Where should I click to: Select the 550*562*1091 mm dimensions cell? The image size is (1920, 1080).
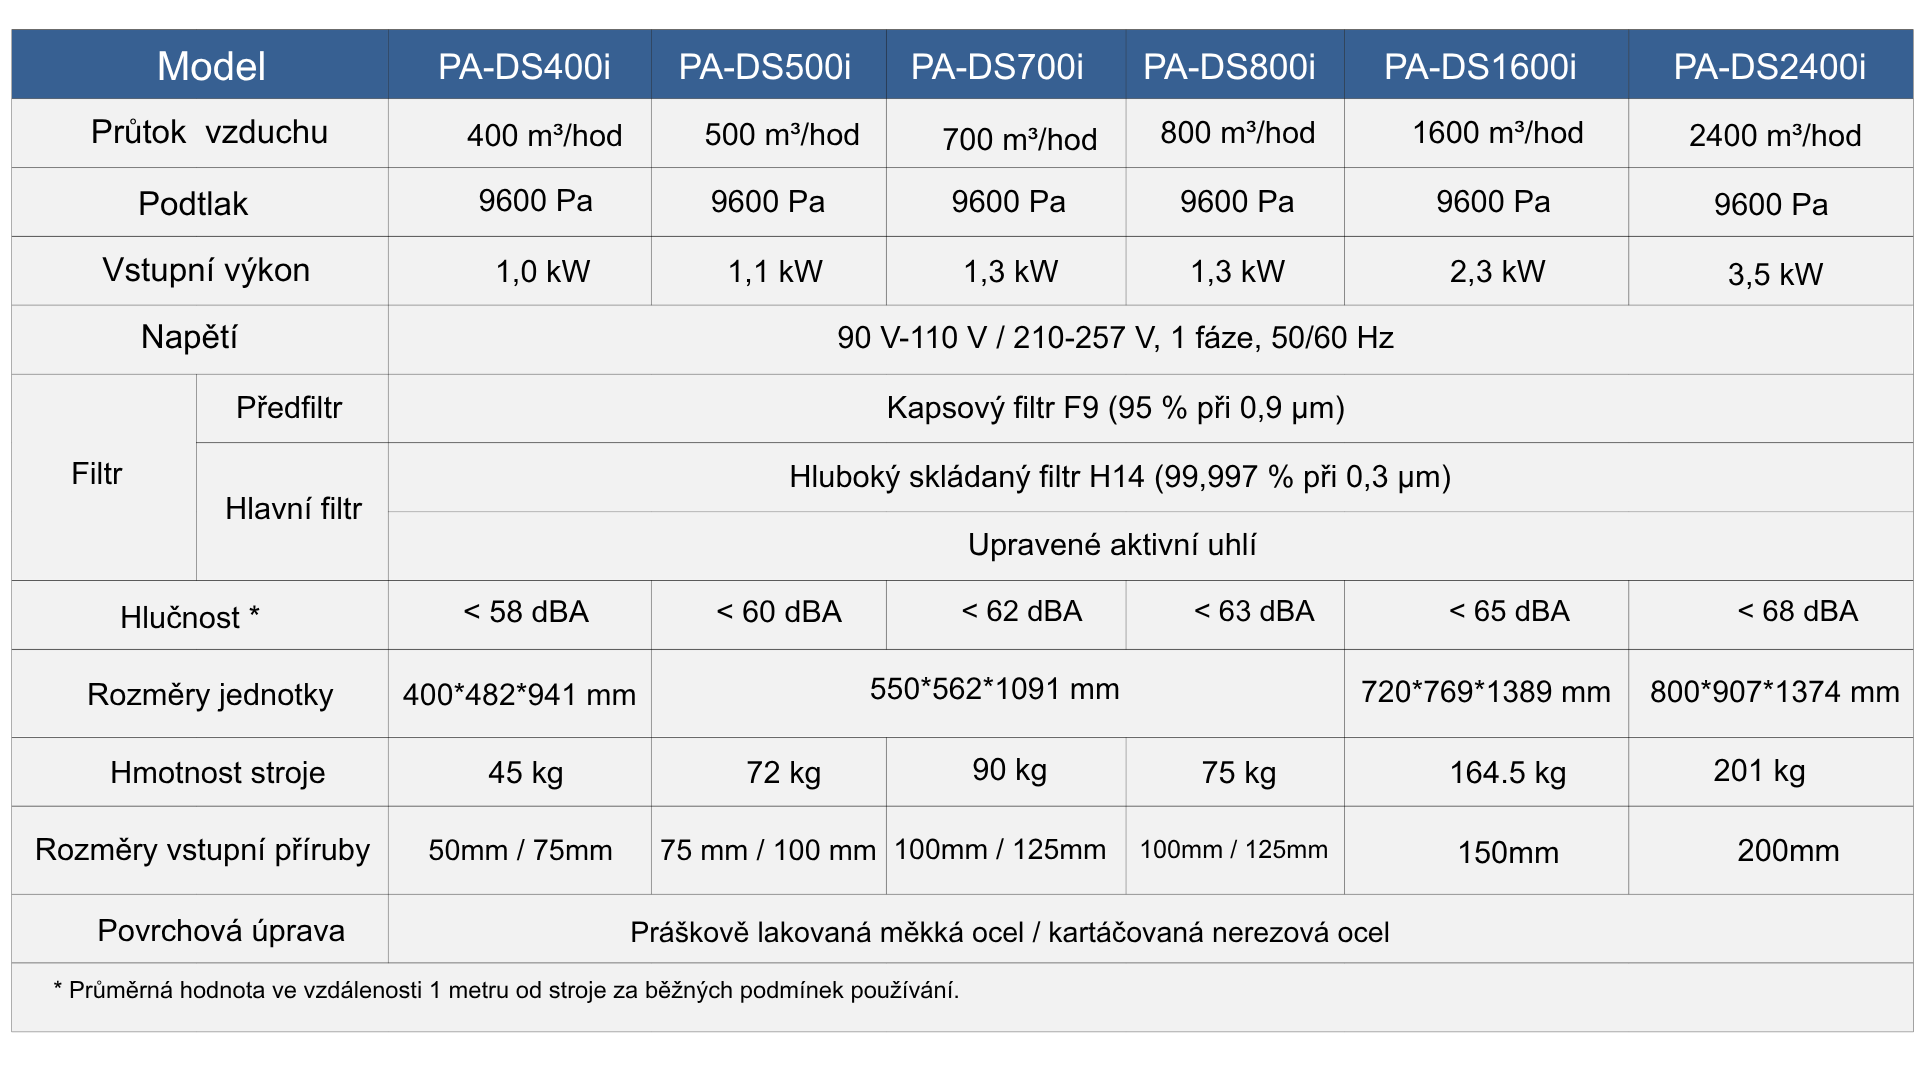coord(994,689)
